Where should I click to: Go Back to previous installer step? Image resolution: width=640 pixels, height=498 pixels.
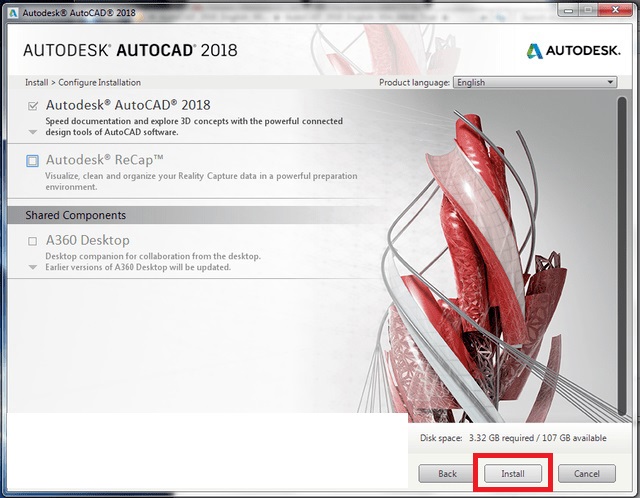(x=447, y=474)
